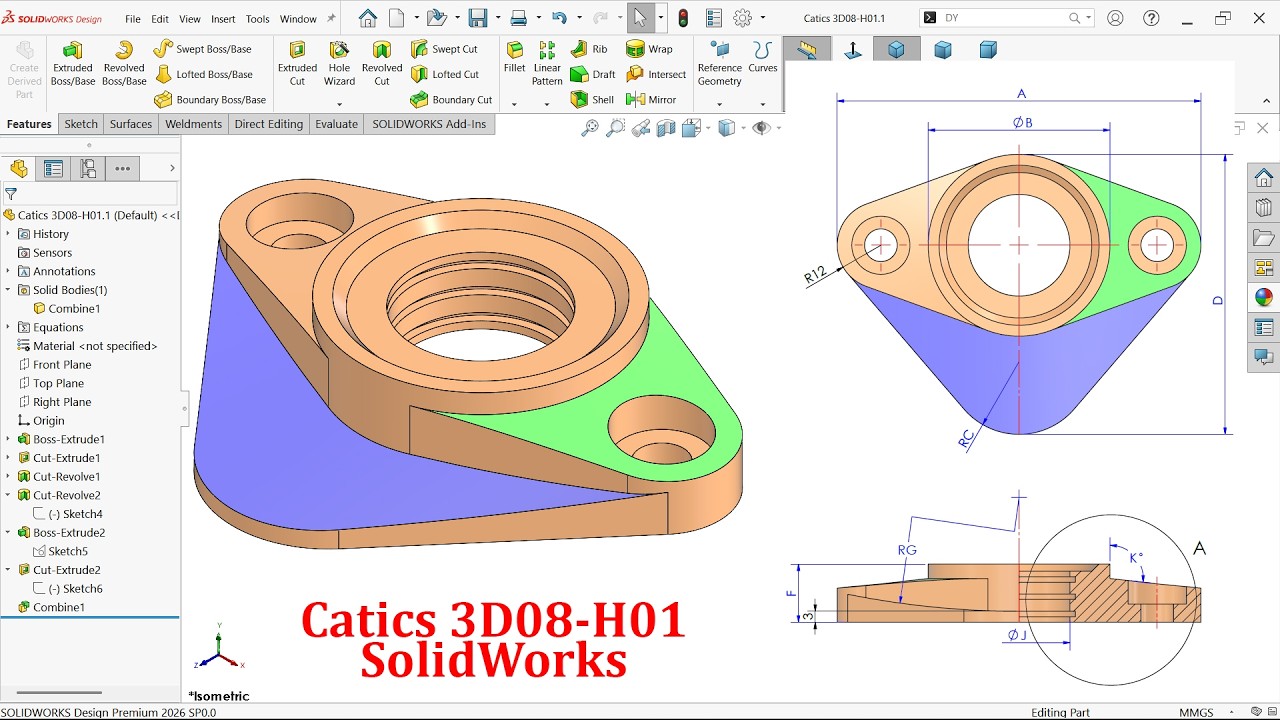Click the Rebuild traffic light icon
This screenshot has height=720, width=1280.
[x=683, y=18]
